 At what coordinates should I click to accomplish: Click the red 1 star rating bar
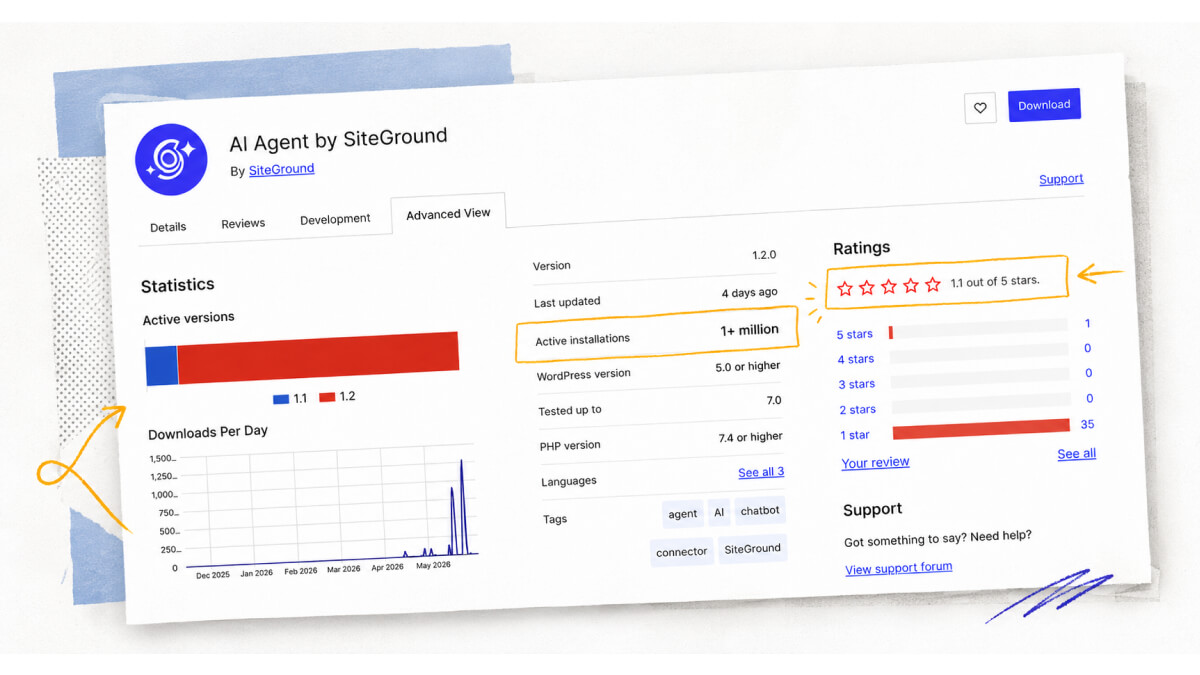[x=981, y=427]
